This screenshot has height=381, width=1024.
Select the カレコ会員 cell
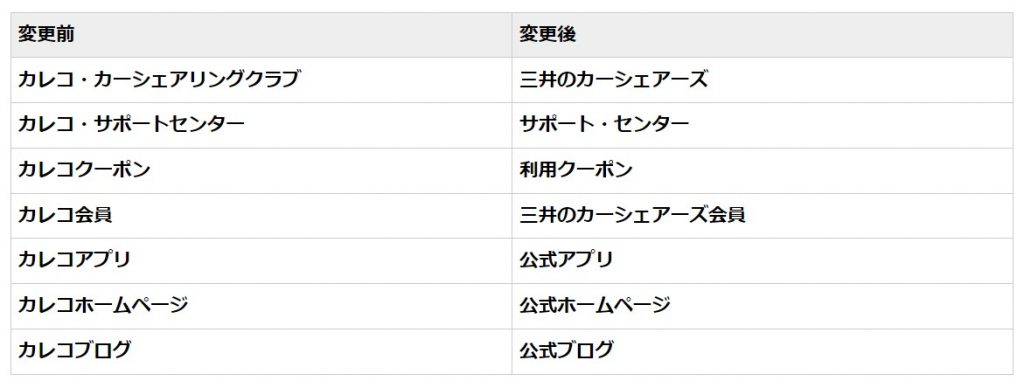click(261, 215)
